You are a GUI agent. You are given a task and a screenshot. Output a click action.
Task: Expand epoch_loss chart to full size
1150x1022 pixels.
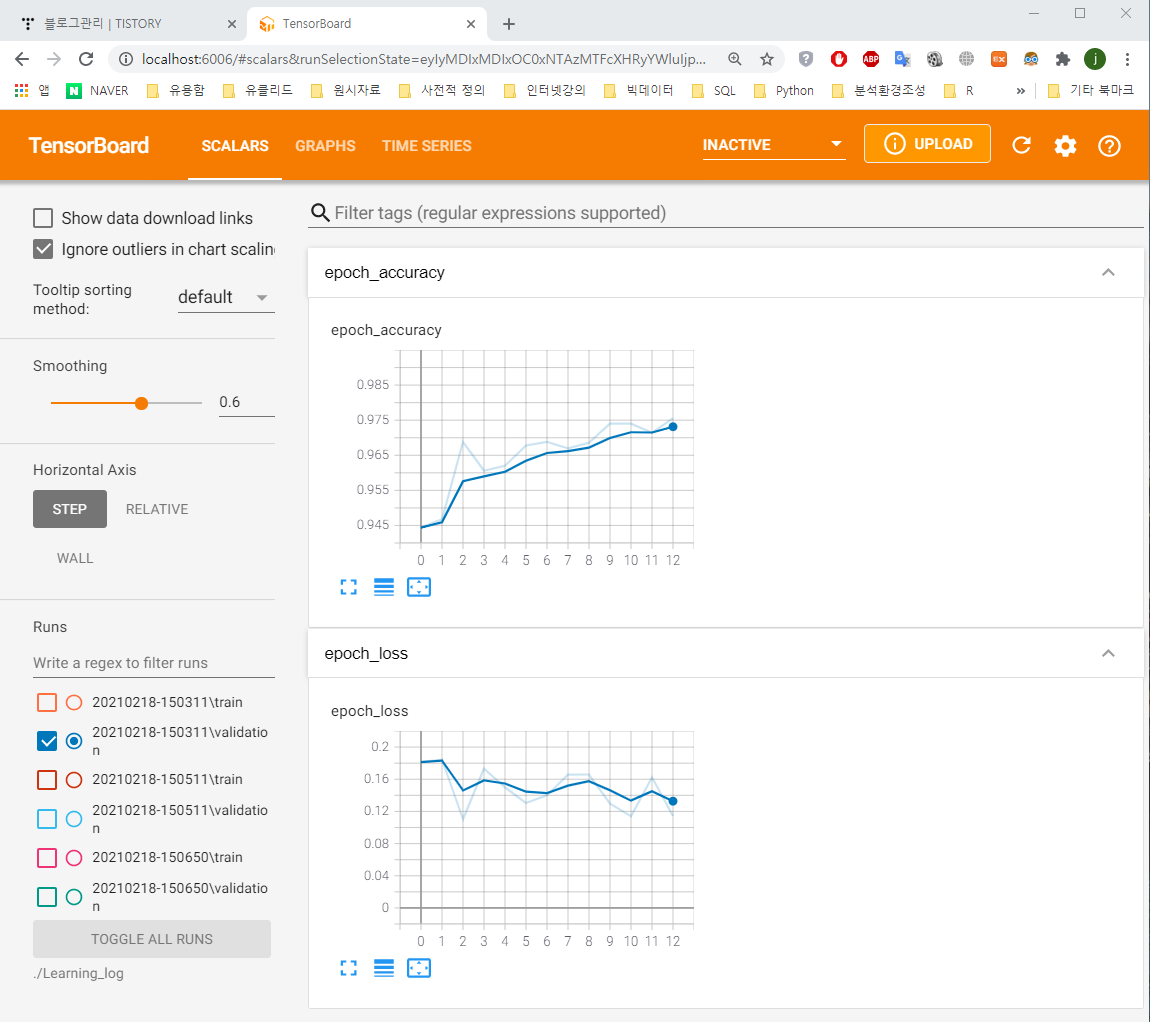(x=348, y=968)
